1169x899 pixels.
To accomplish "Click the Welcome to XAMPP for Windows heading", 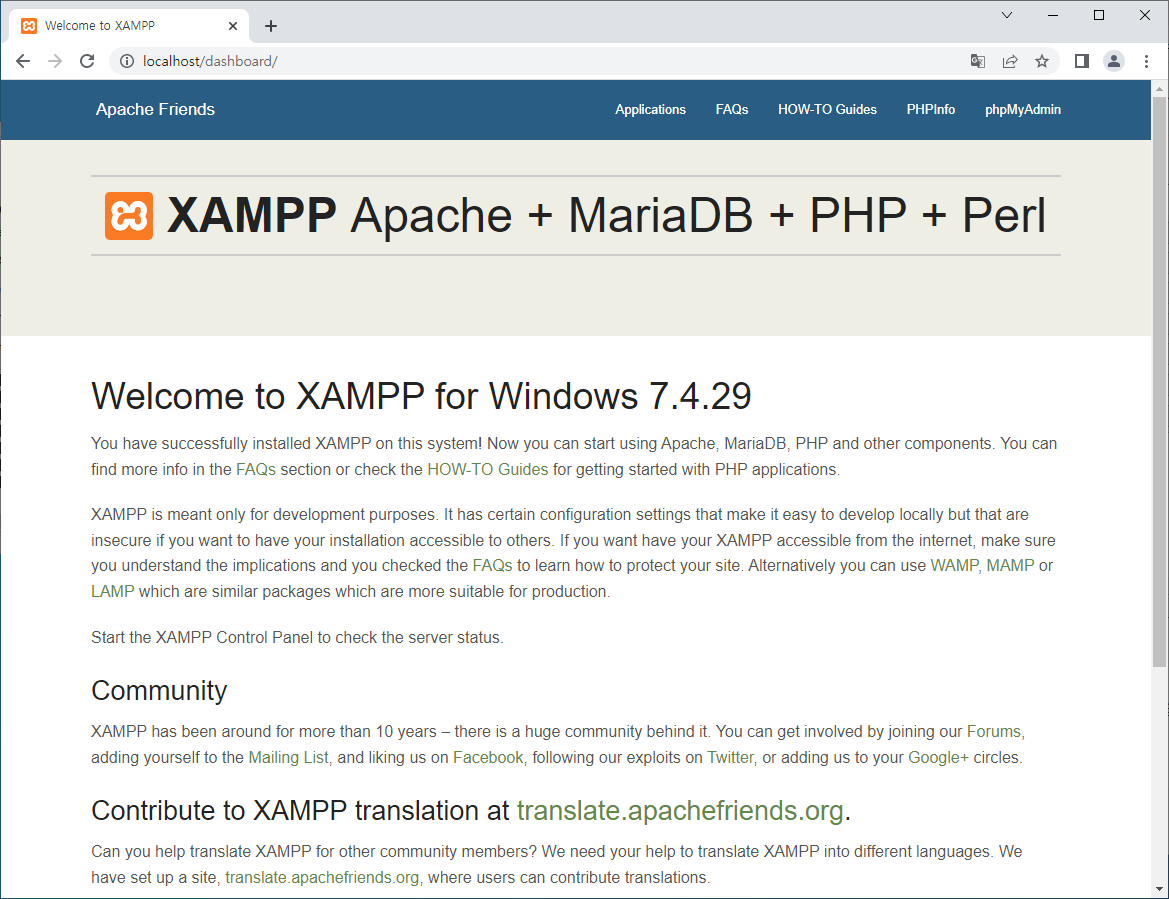I will coord(421,397).
